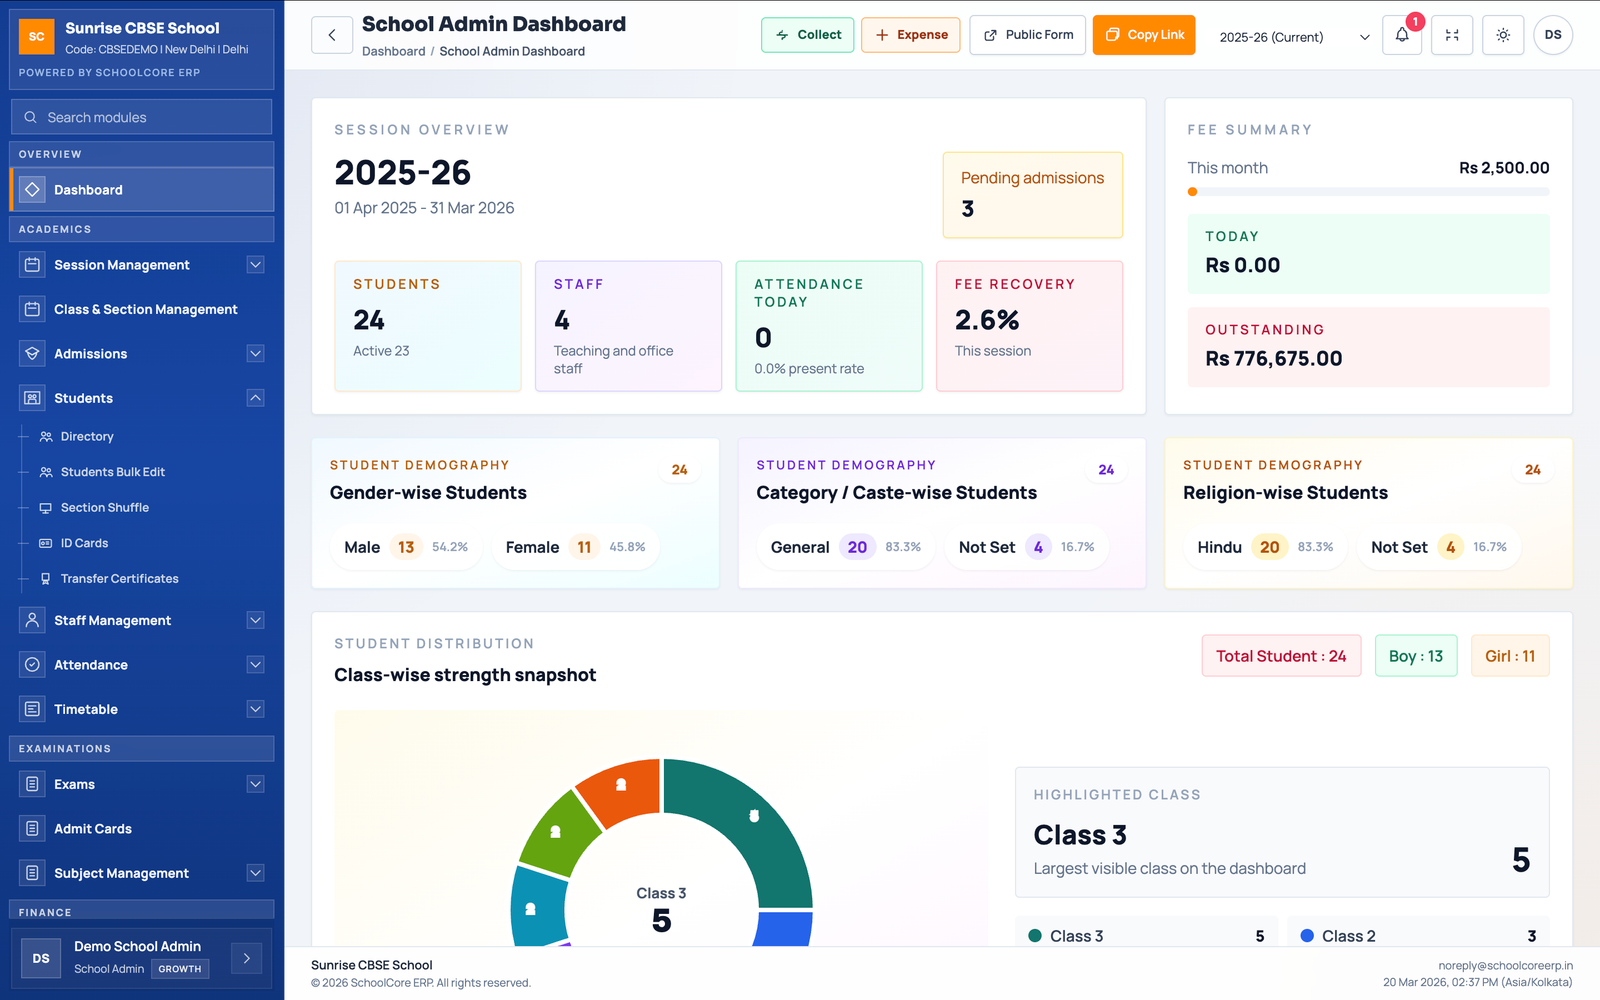Viewport: 1600px width, 1000px height.
Task: Open the notification bell icon
Action: click(x=1402, y=34)
